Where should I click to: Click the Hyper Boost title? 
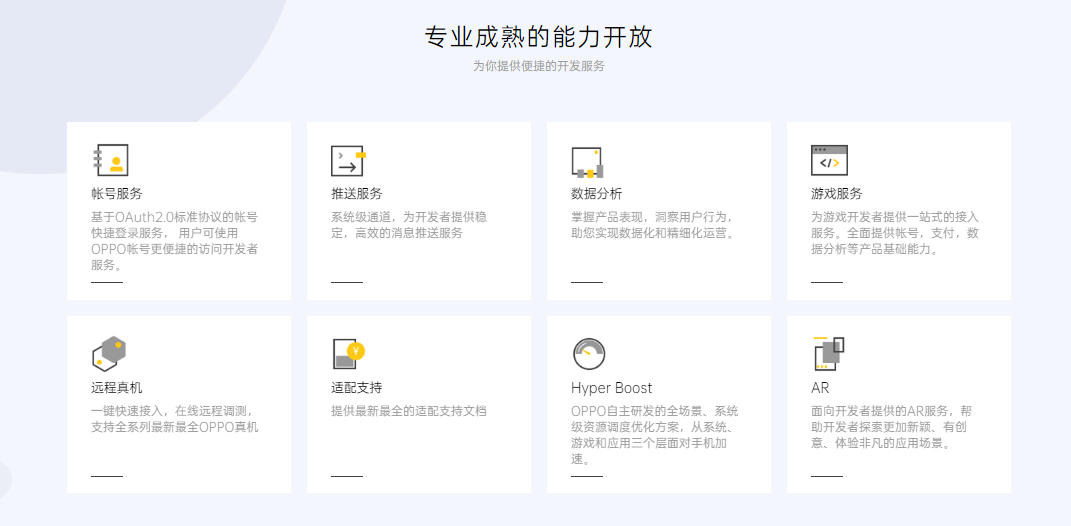click(612, 388)
